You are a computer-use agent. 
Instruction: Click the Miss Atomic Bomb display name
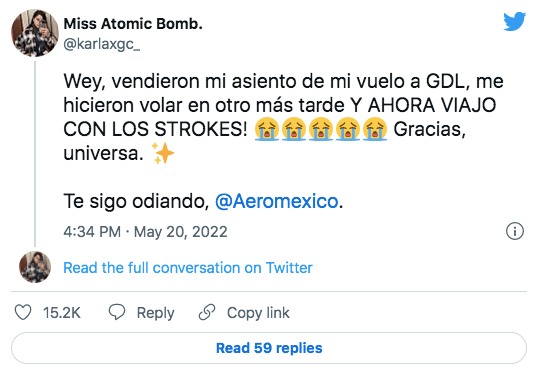pyautogui.click(x=133, y=24)
